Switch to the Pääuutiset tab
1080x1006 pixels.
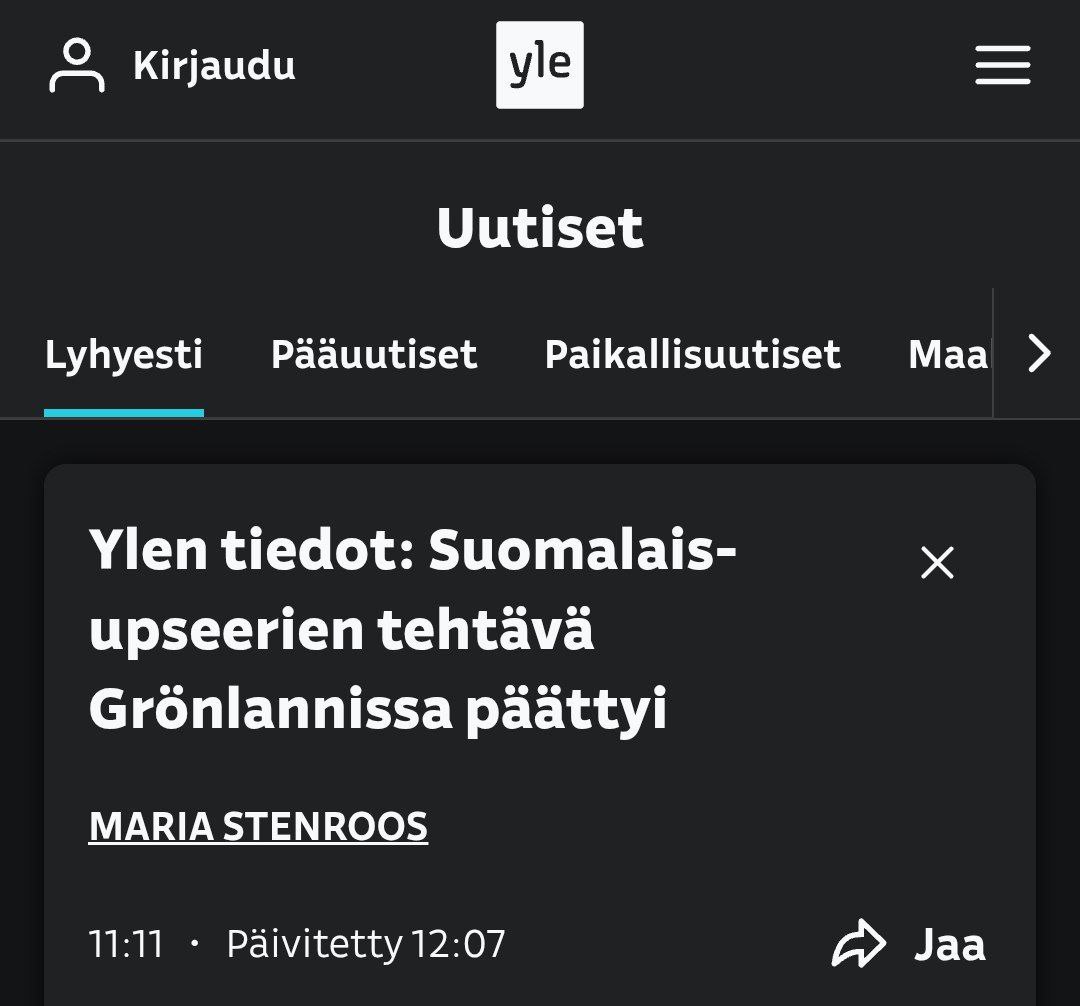(374, 355)
